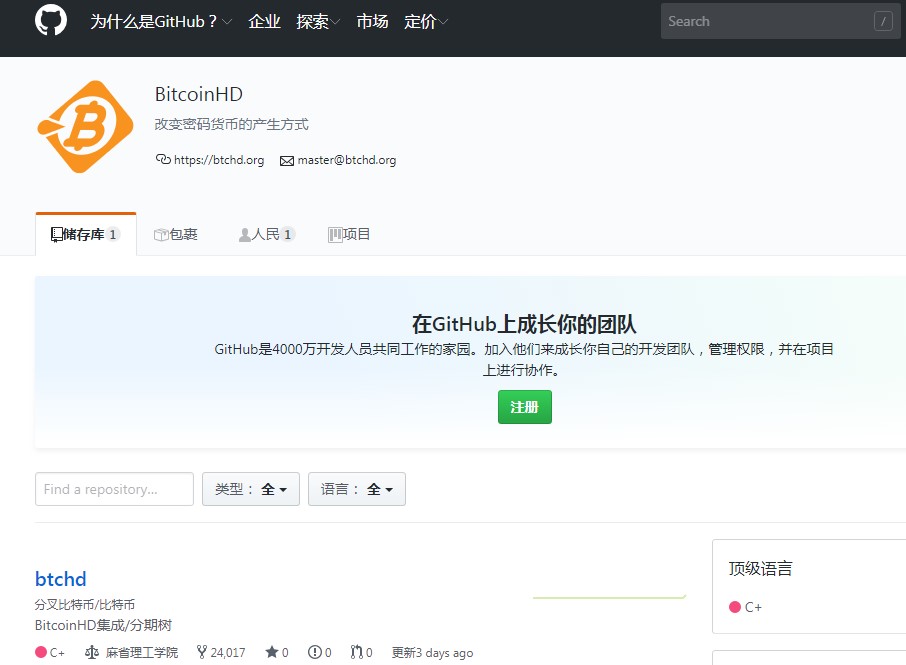Click the btchd activity sparkline graph
The height and width of the screenshot is (665, 906).
[x=609, y=596]
